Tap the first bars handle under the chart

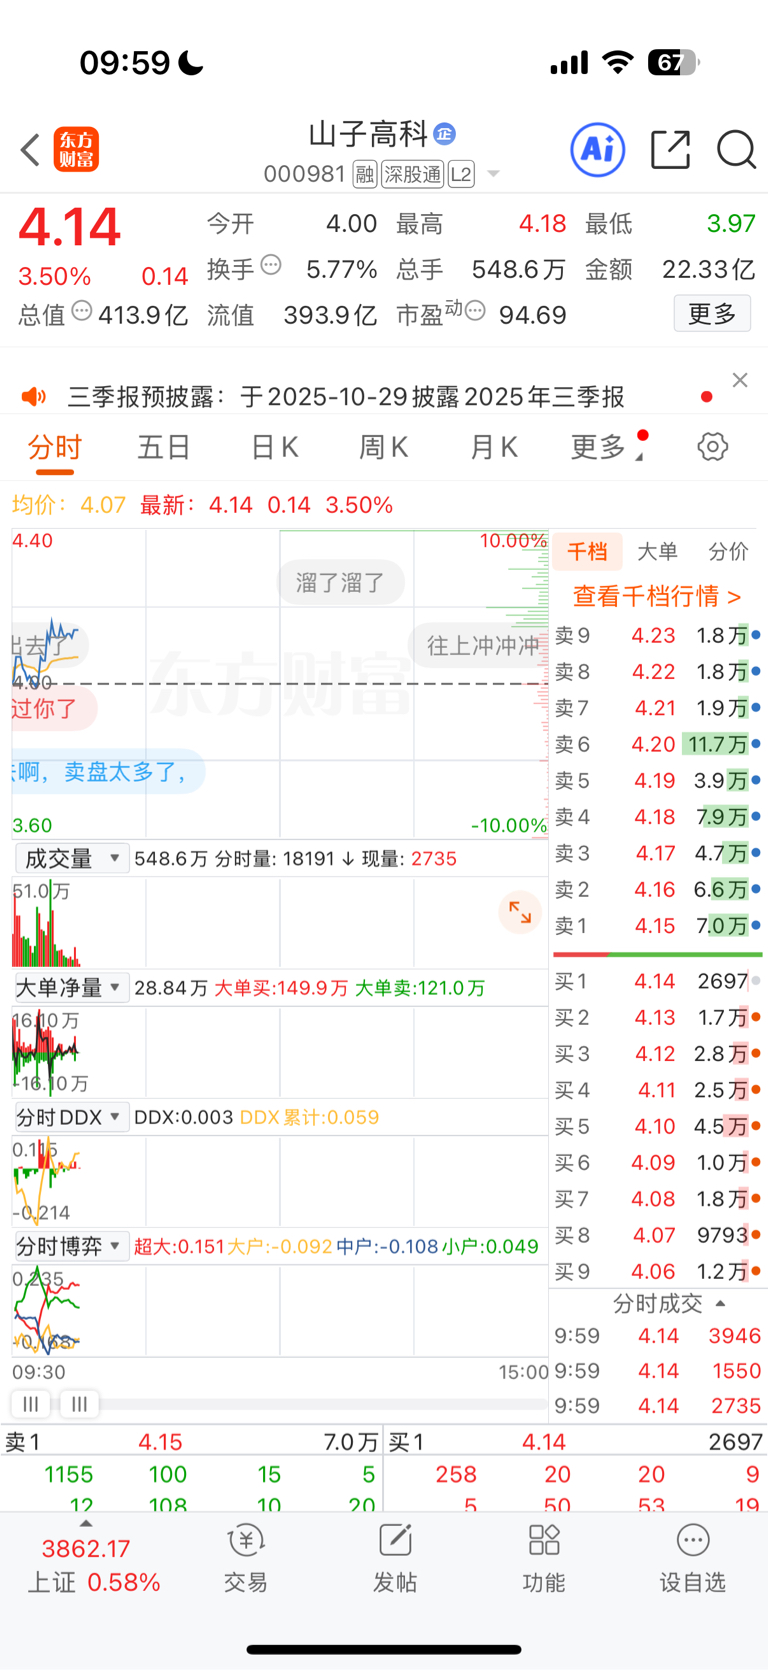coord(31,1404)
